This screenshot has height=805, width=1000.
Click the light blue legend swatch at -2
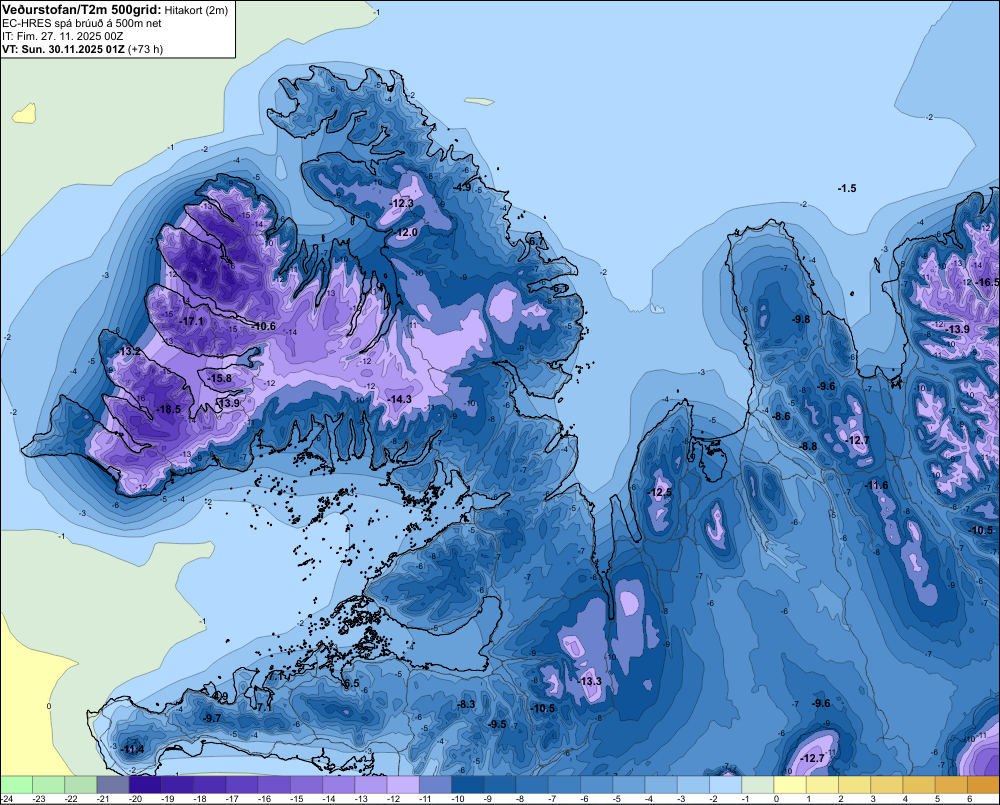coord(726,784)
